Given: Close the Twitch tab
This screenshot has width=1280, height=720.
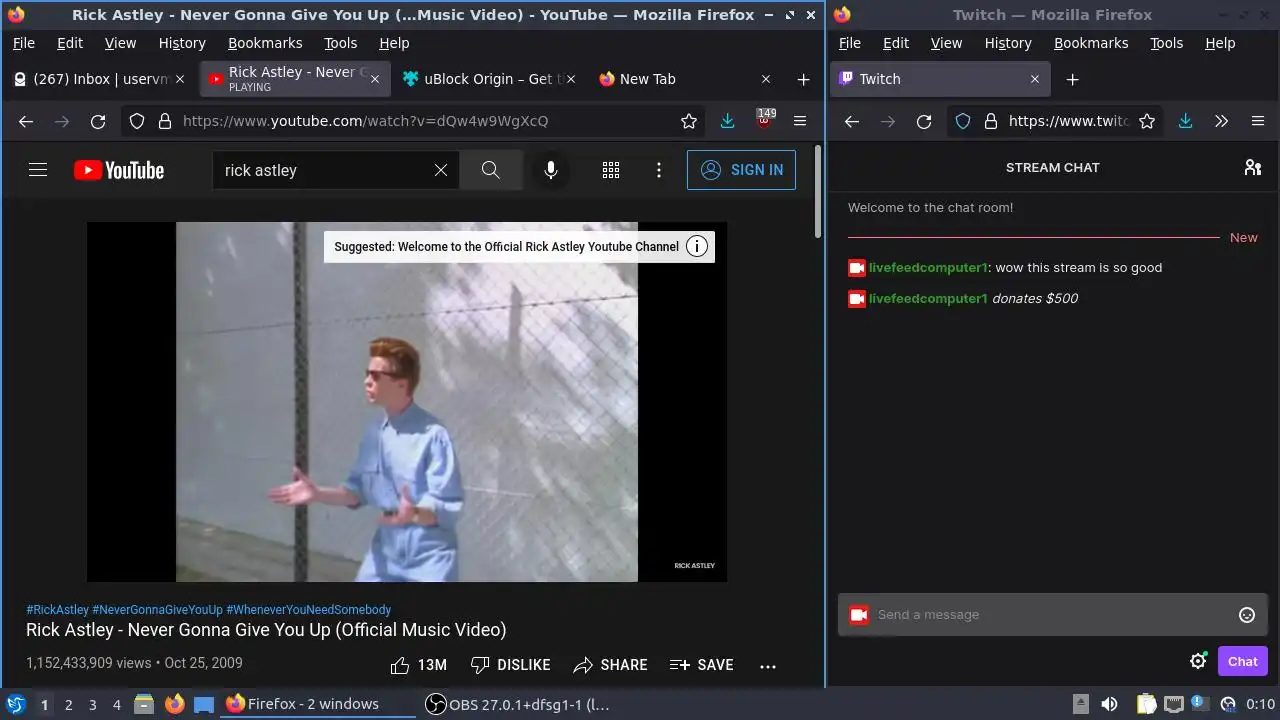Looking at the screenshot, I should click(1035, 79).
